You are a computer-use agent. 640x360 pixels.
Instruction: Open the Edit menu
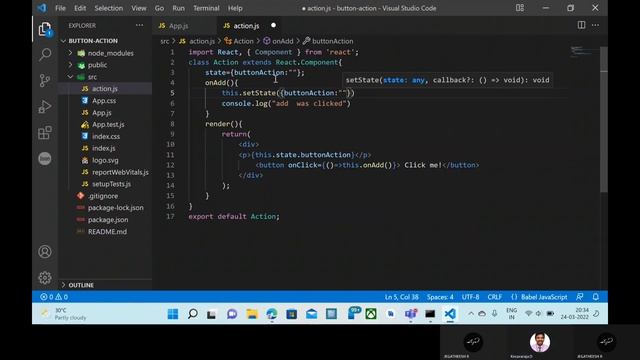80,8
